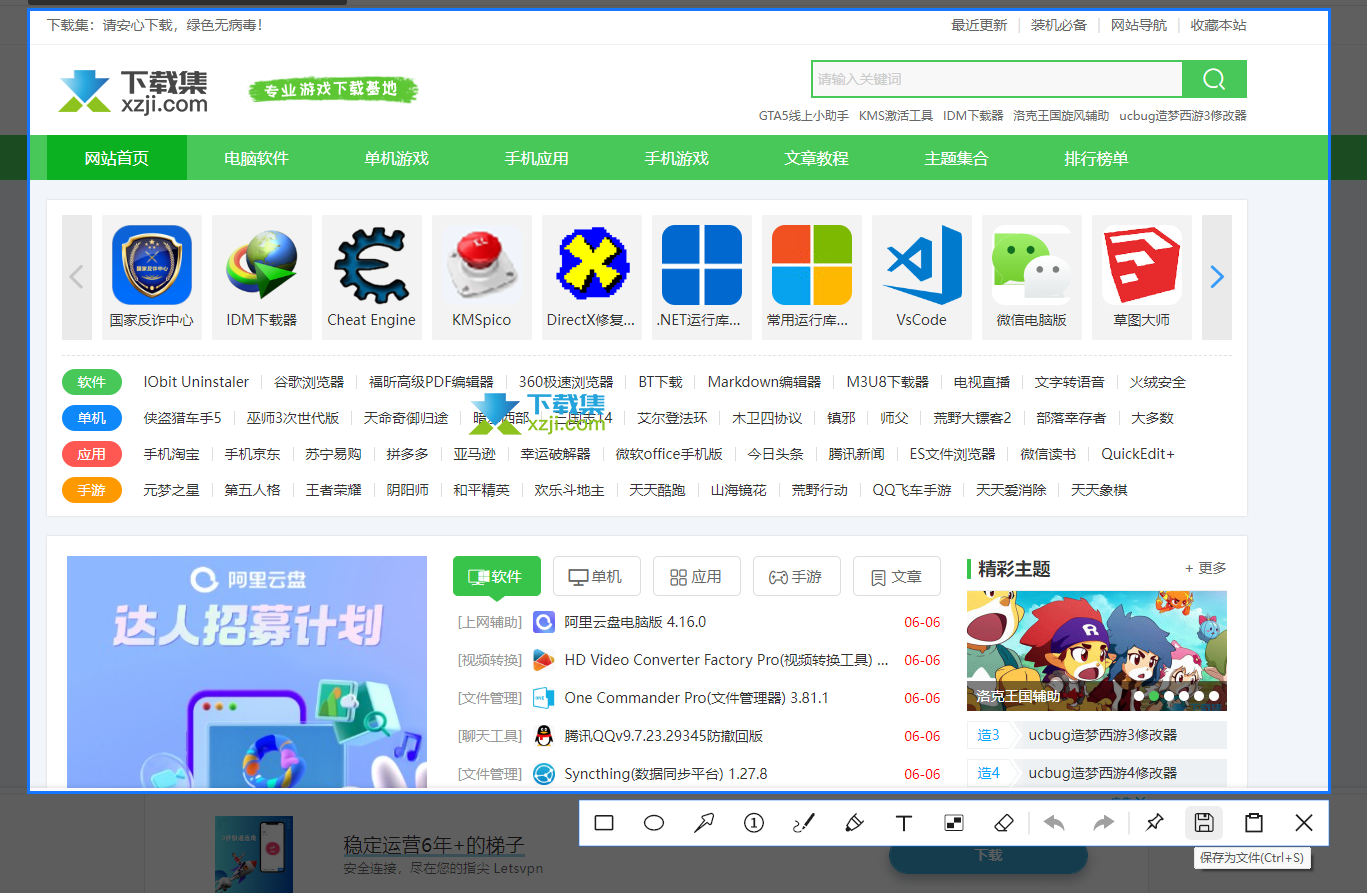1367x893 pixels.
Task: Undo the last annotation
Action: click(1054, 823)
